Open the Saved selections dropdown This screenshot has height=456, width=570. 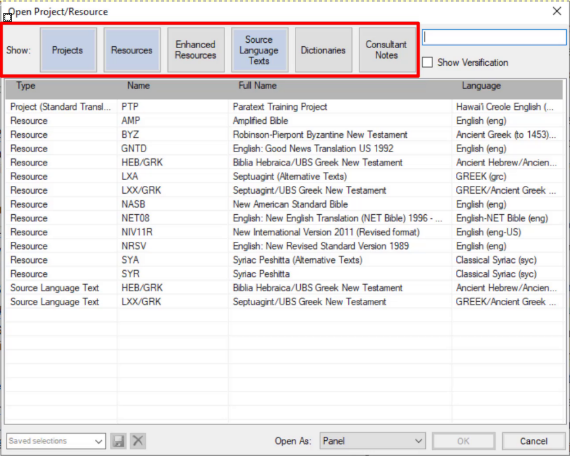coord(56,441)
